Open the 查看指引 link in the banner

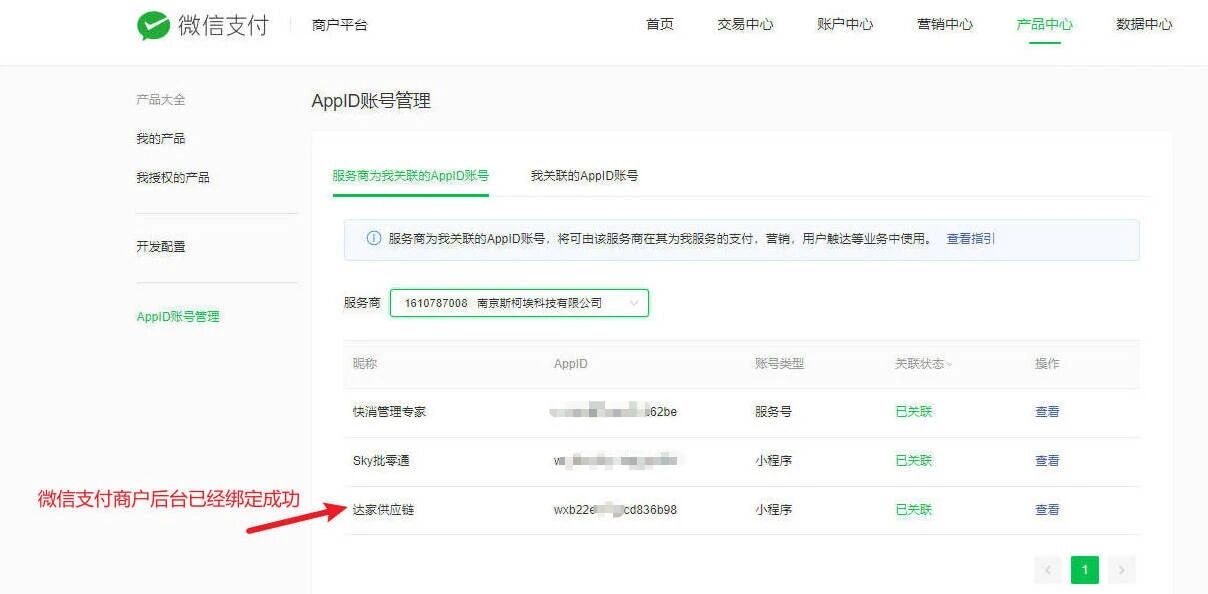pyautogui.click(x=971, y=239)
